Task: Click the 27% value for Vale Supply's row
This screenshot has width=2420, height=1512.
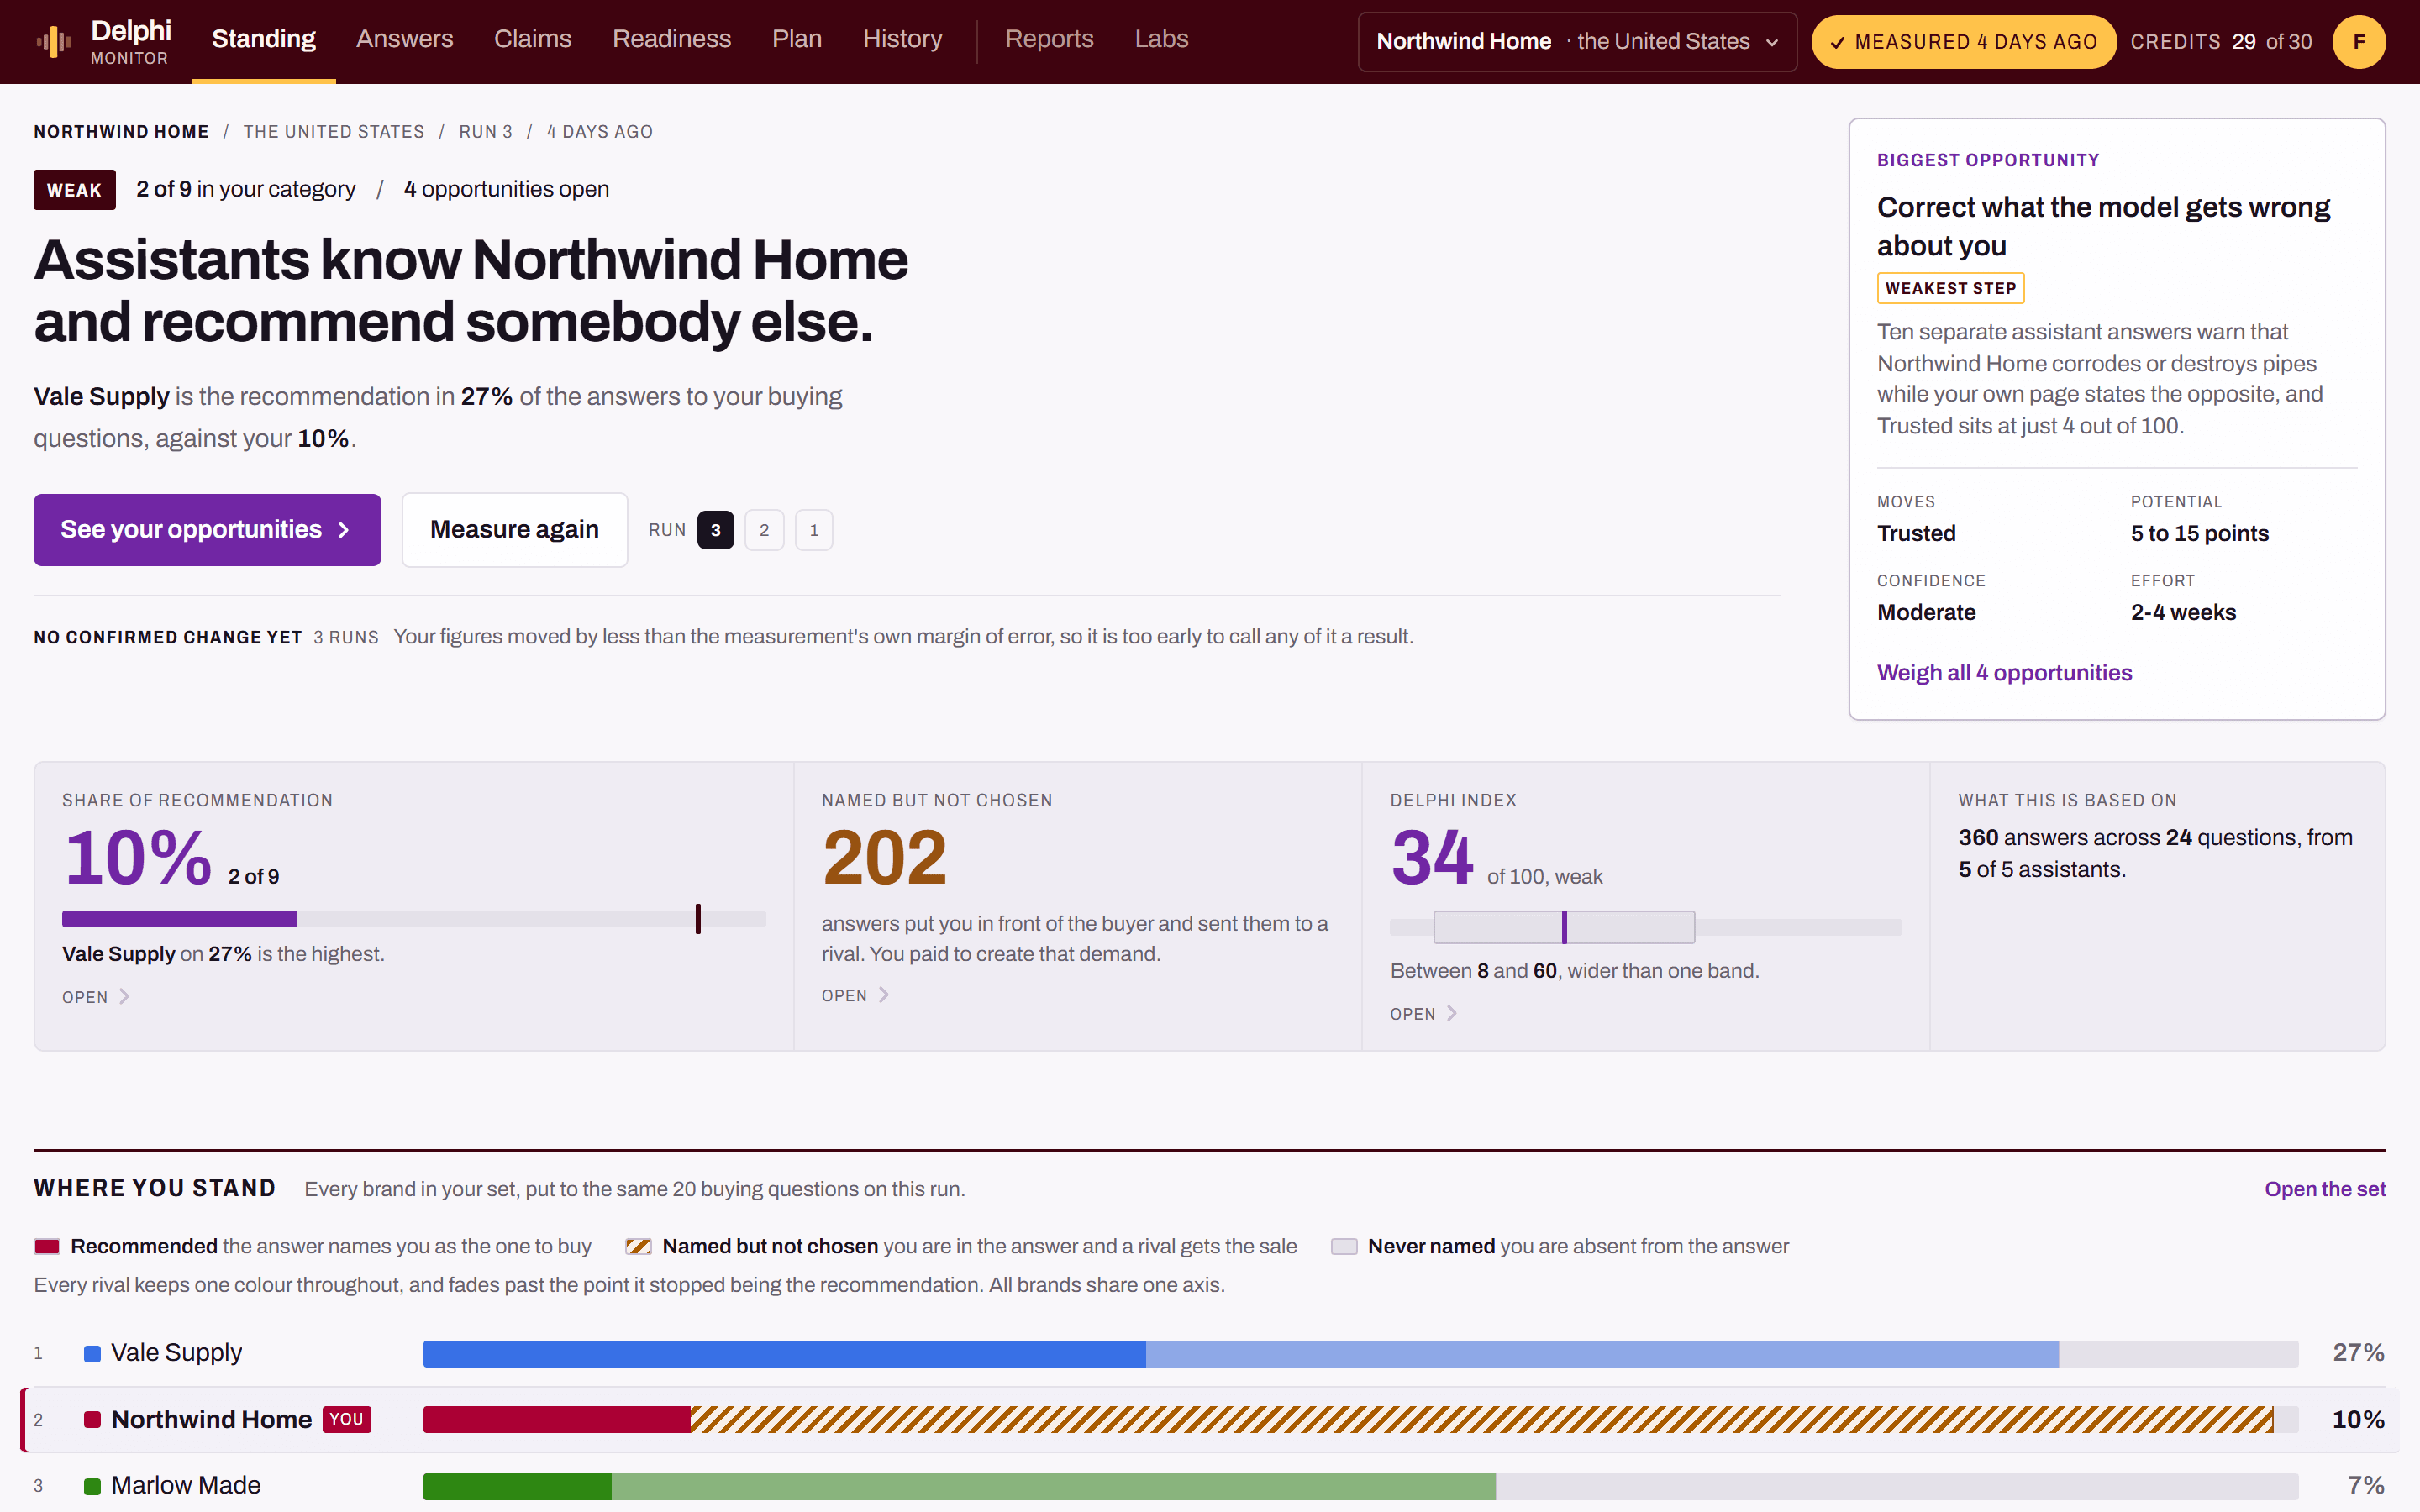Action: [x=2359, y=1353]
